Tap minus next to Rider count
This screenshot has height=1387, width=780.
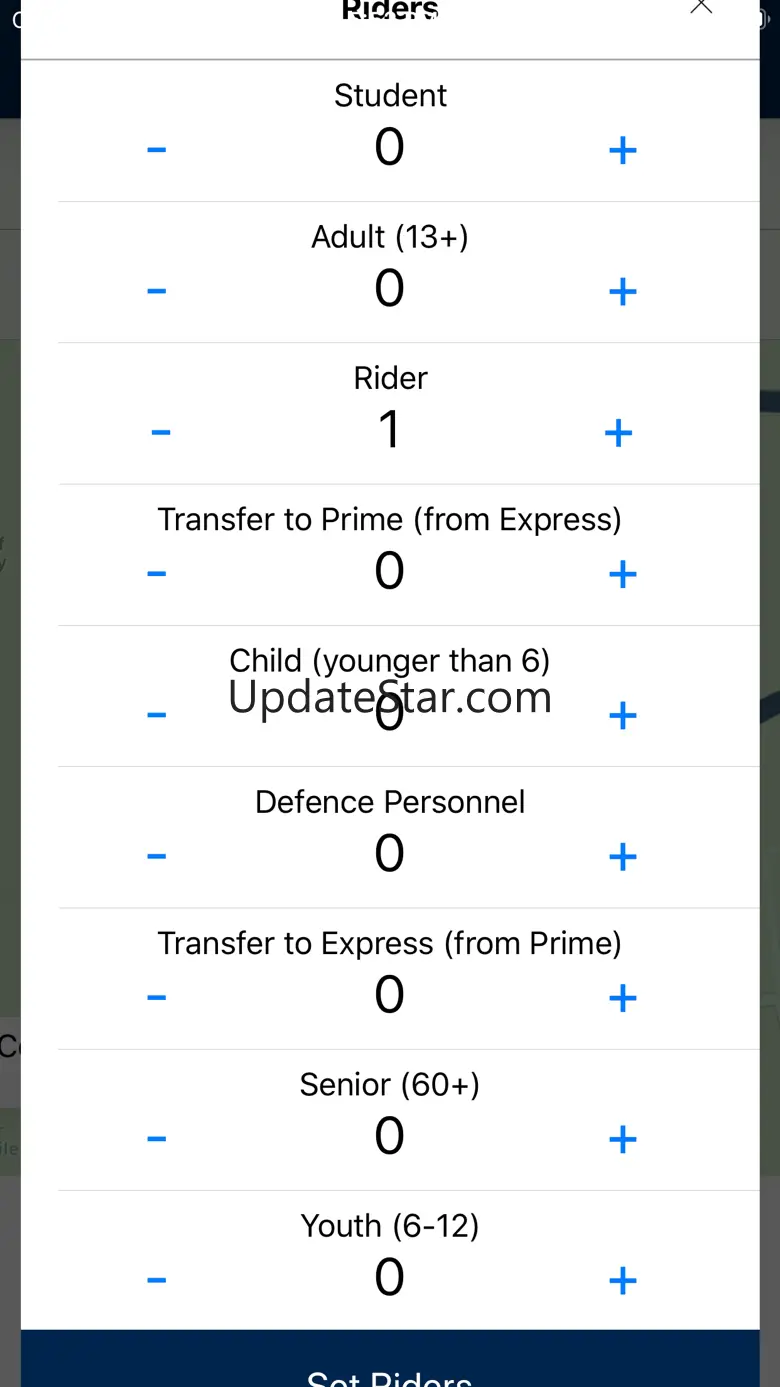pos(161,432)
